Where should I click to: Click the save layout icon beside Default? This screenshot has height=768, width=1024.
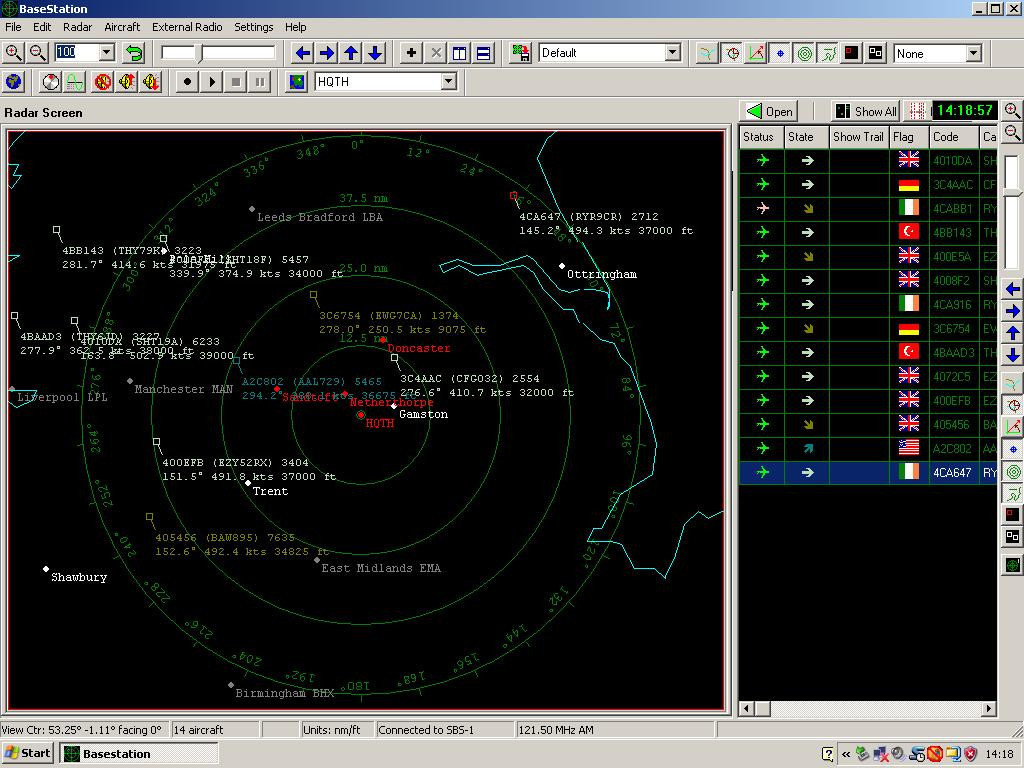[x=520, y=53]
